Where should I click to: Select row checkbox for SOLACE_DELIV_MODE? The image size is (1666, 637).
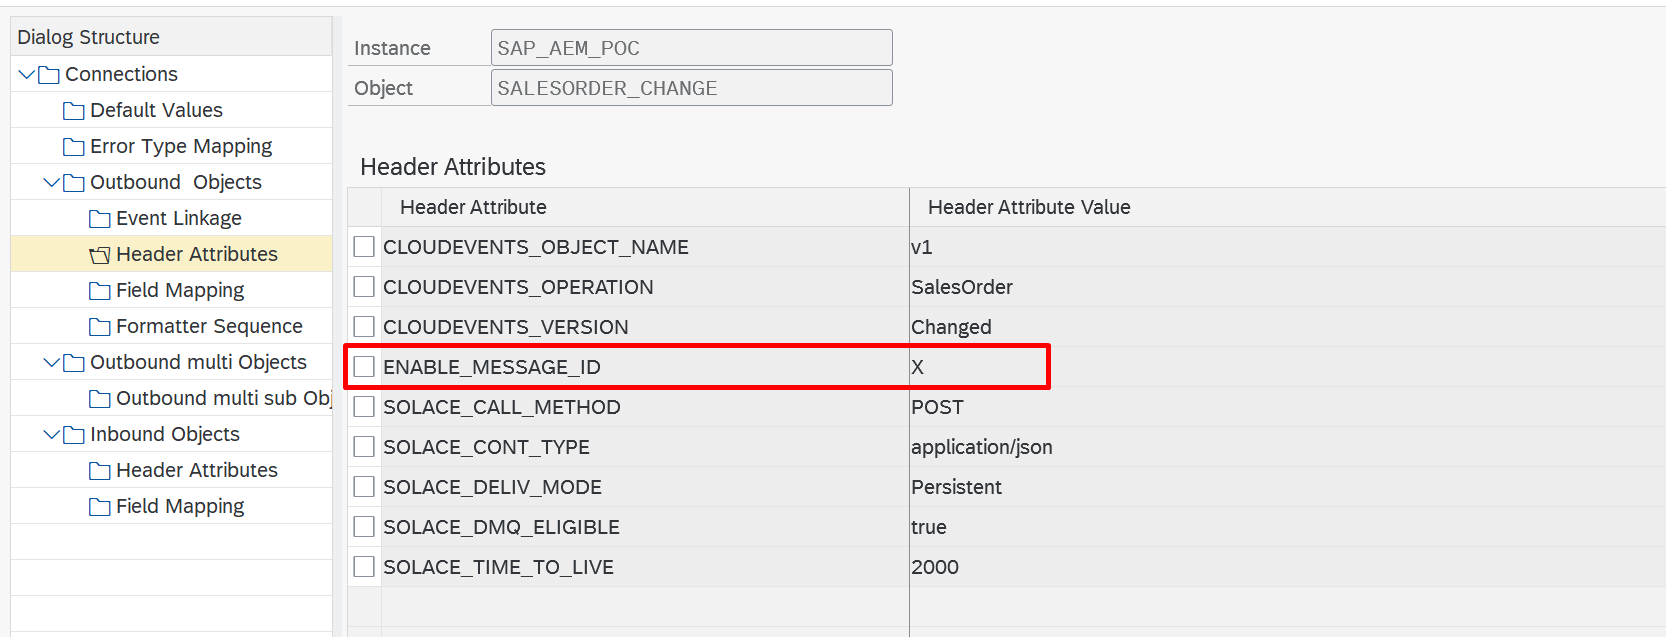click(364, 487)
